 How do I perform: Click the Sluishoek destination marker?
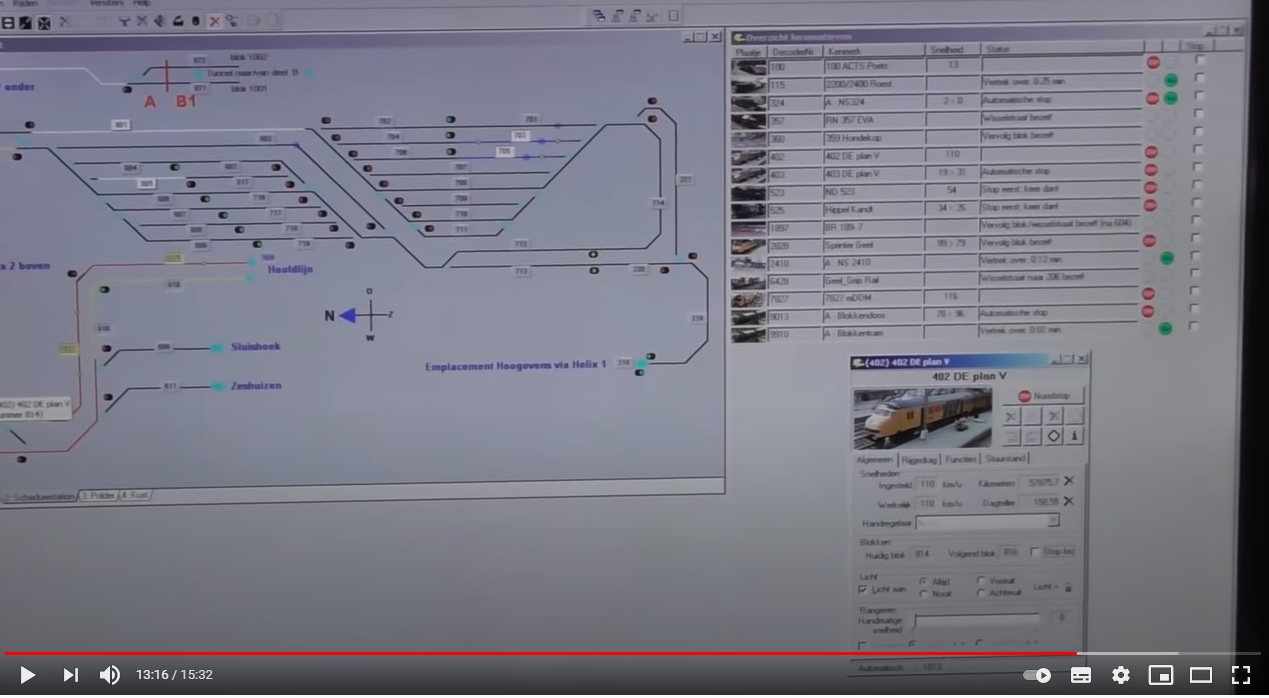click(216, 347)
